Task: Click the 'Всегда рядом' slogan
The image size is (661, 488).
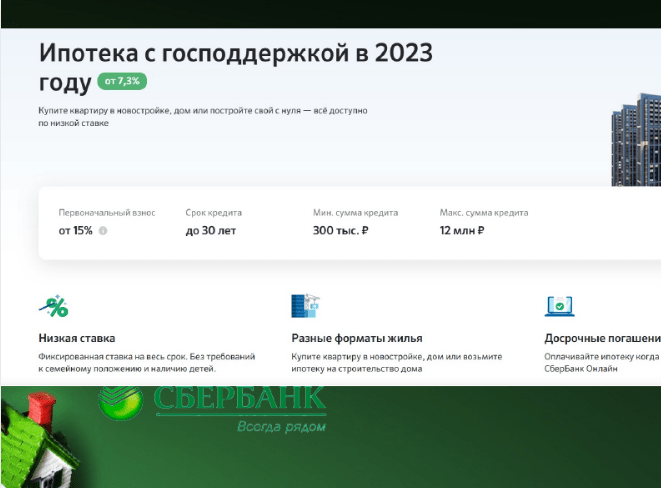Action: 281,426
